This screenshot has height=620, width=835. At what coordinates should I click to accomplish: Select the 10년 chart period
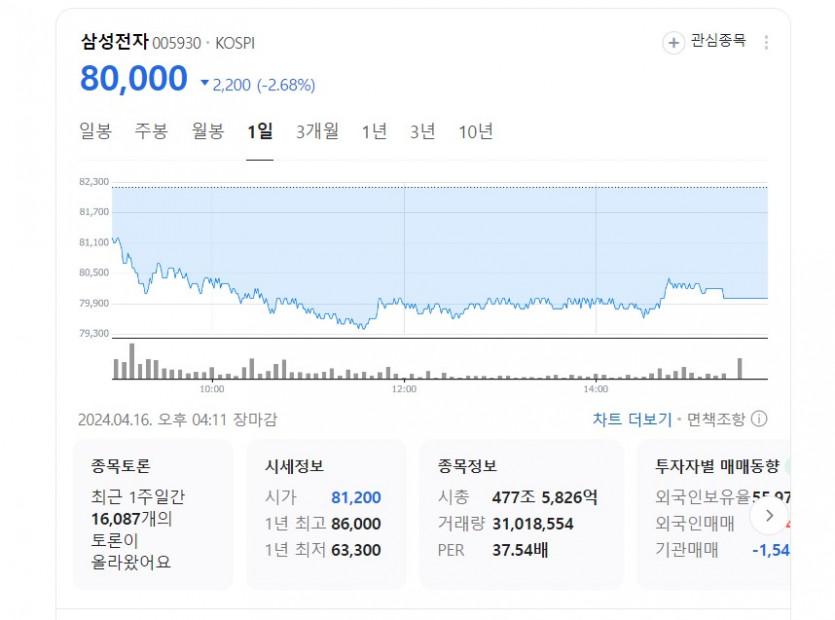(x=476, y=132)
